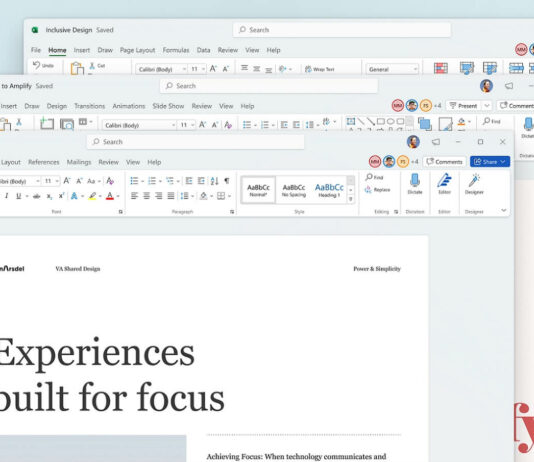This screenshot has height=462, width=534.
Task: Click Wrap Text in Excel window
Action: click(319, 69)
